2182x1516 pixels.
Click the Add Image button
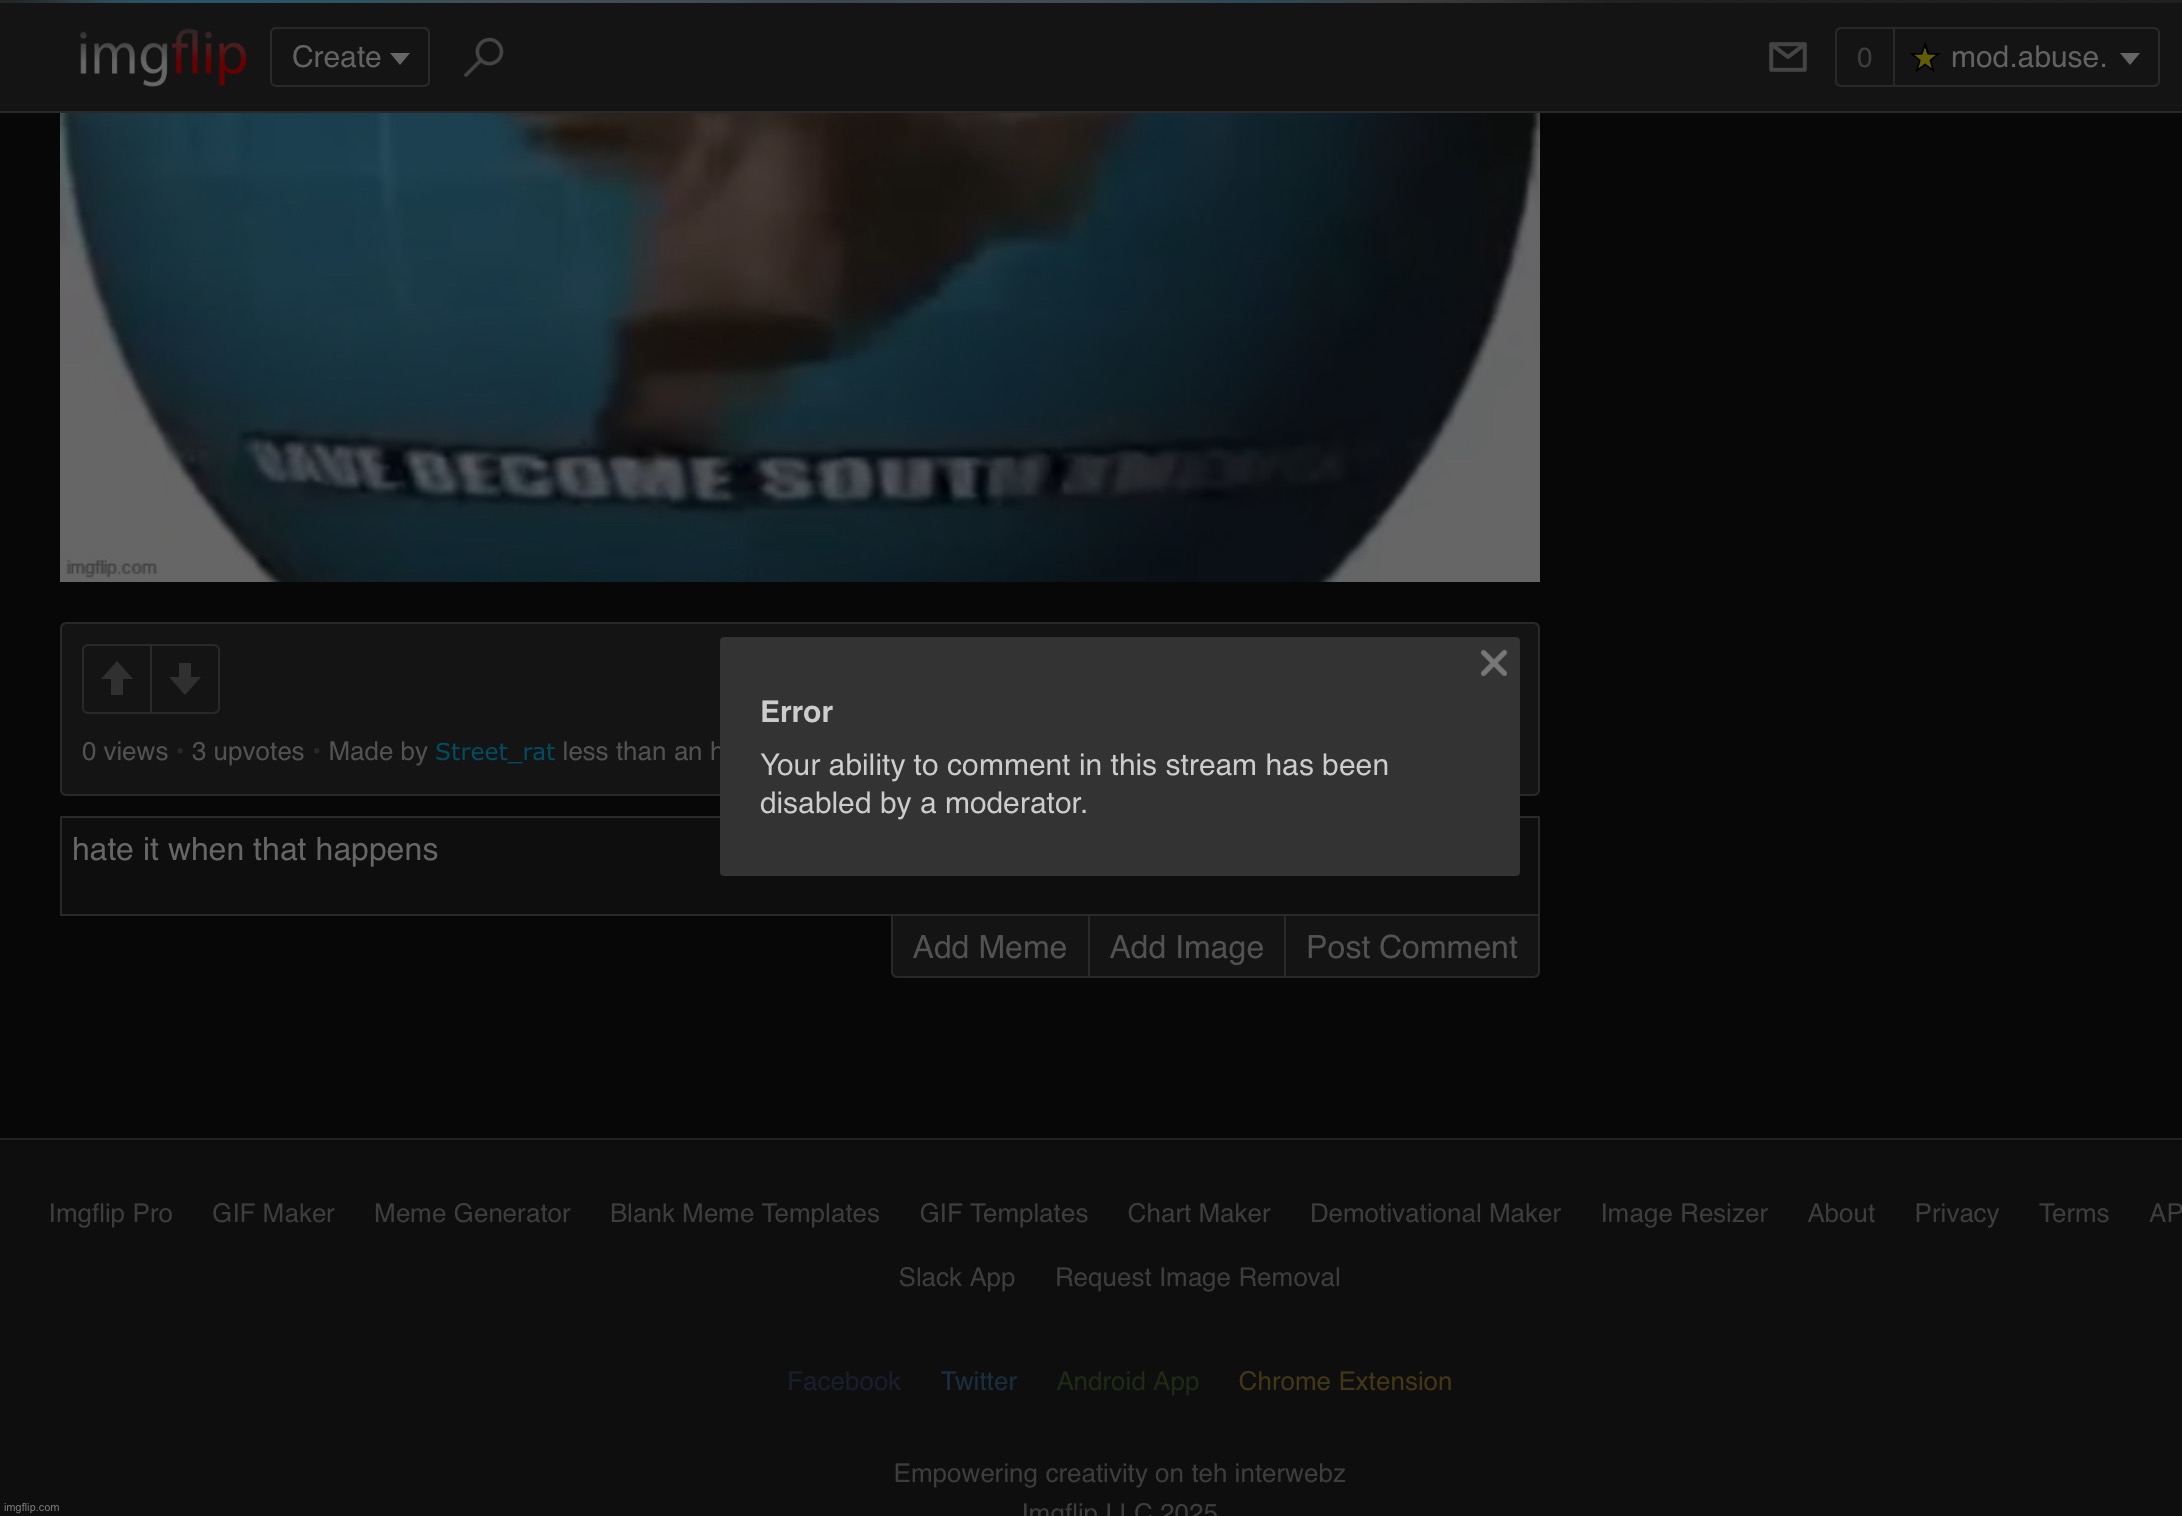(x=1185, y=946)
